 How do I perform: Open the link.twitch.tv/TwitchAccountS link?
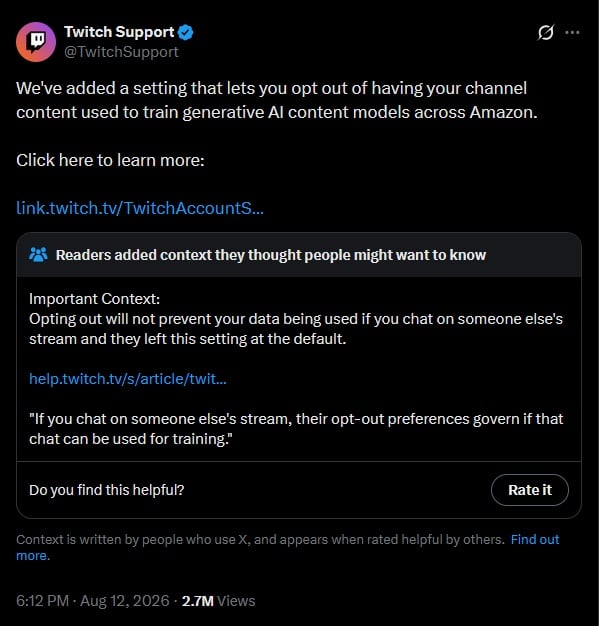tap(140, 208)
